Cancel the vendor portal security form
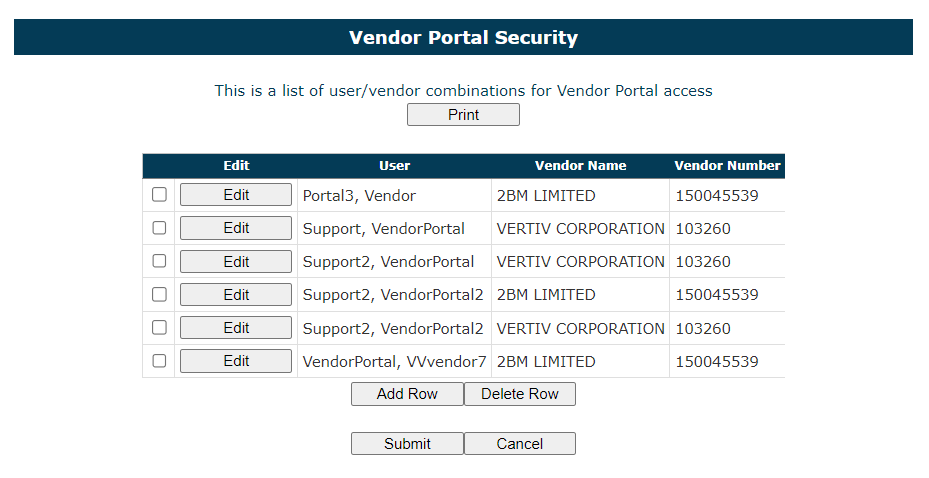The height and width of the screenshot is (478, 929). [x=520, y=444]
